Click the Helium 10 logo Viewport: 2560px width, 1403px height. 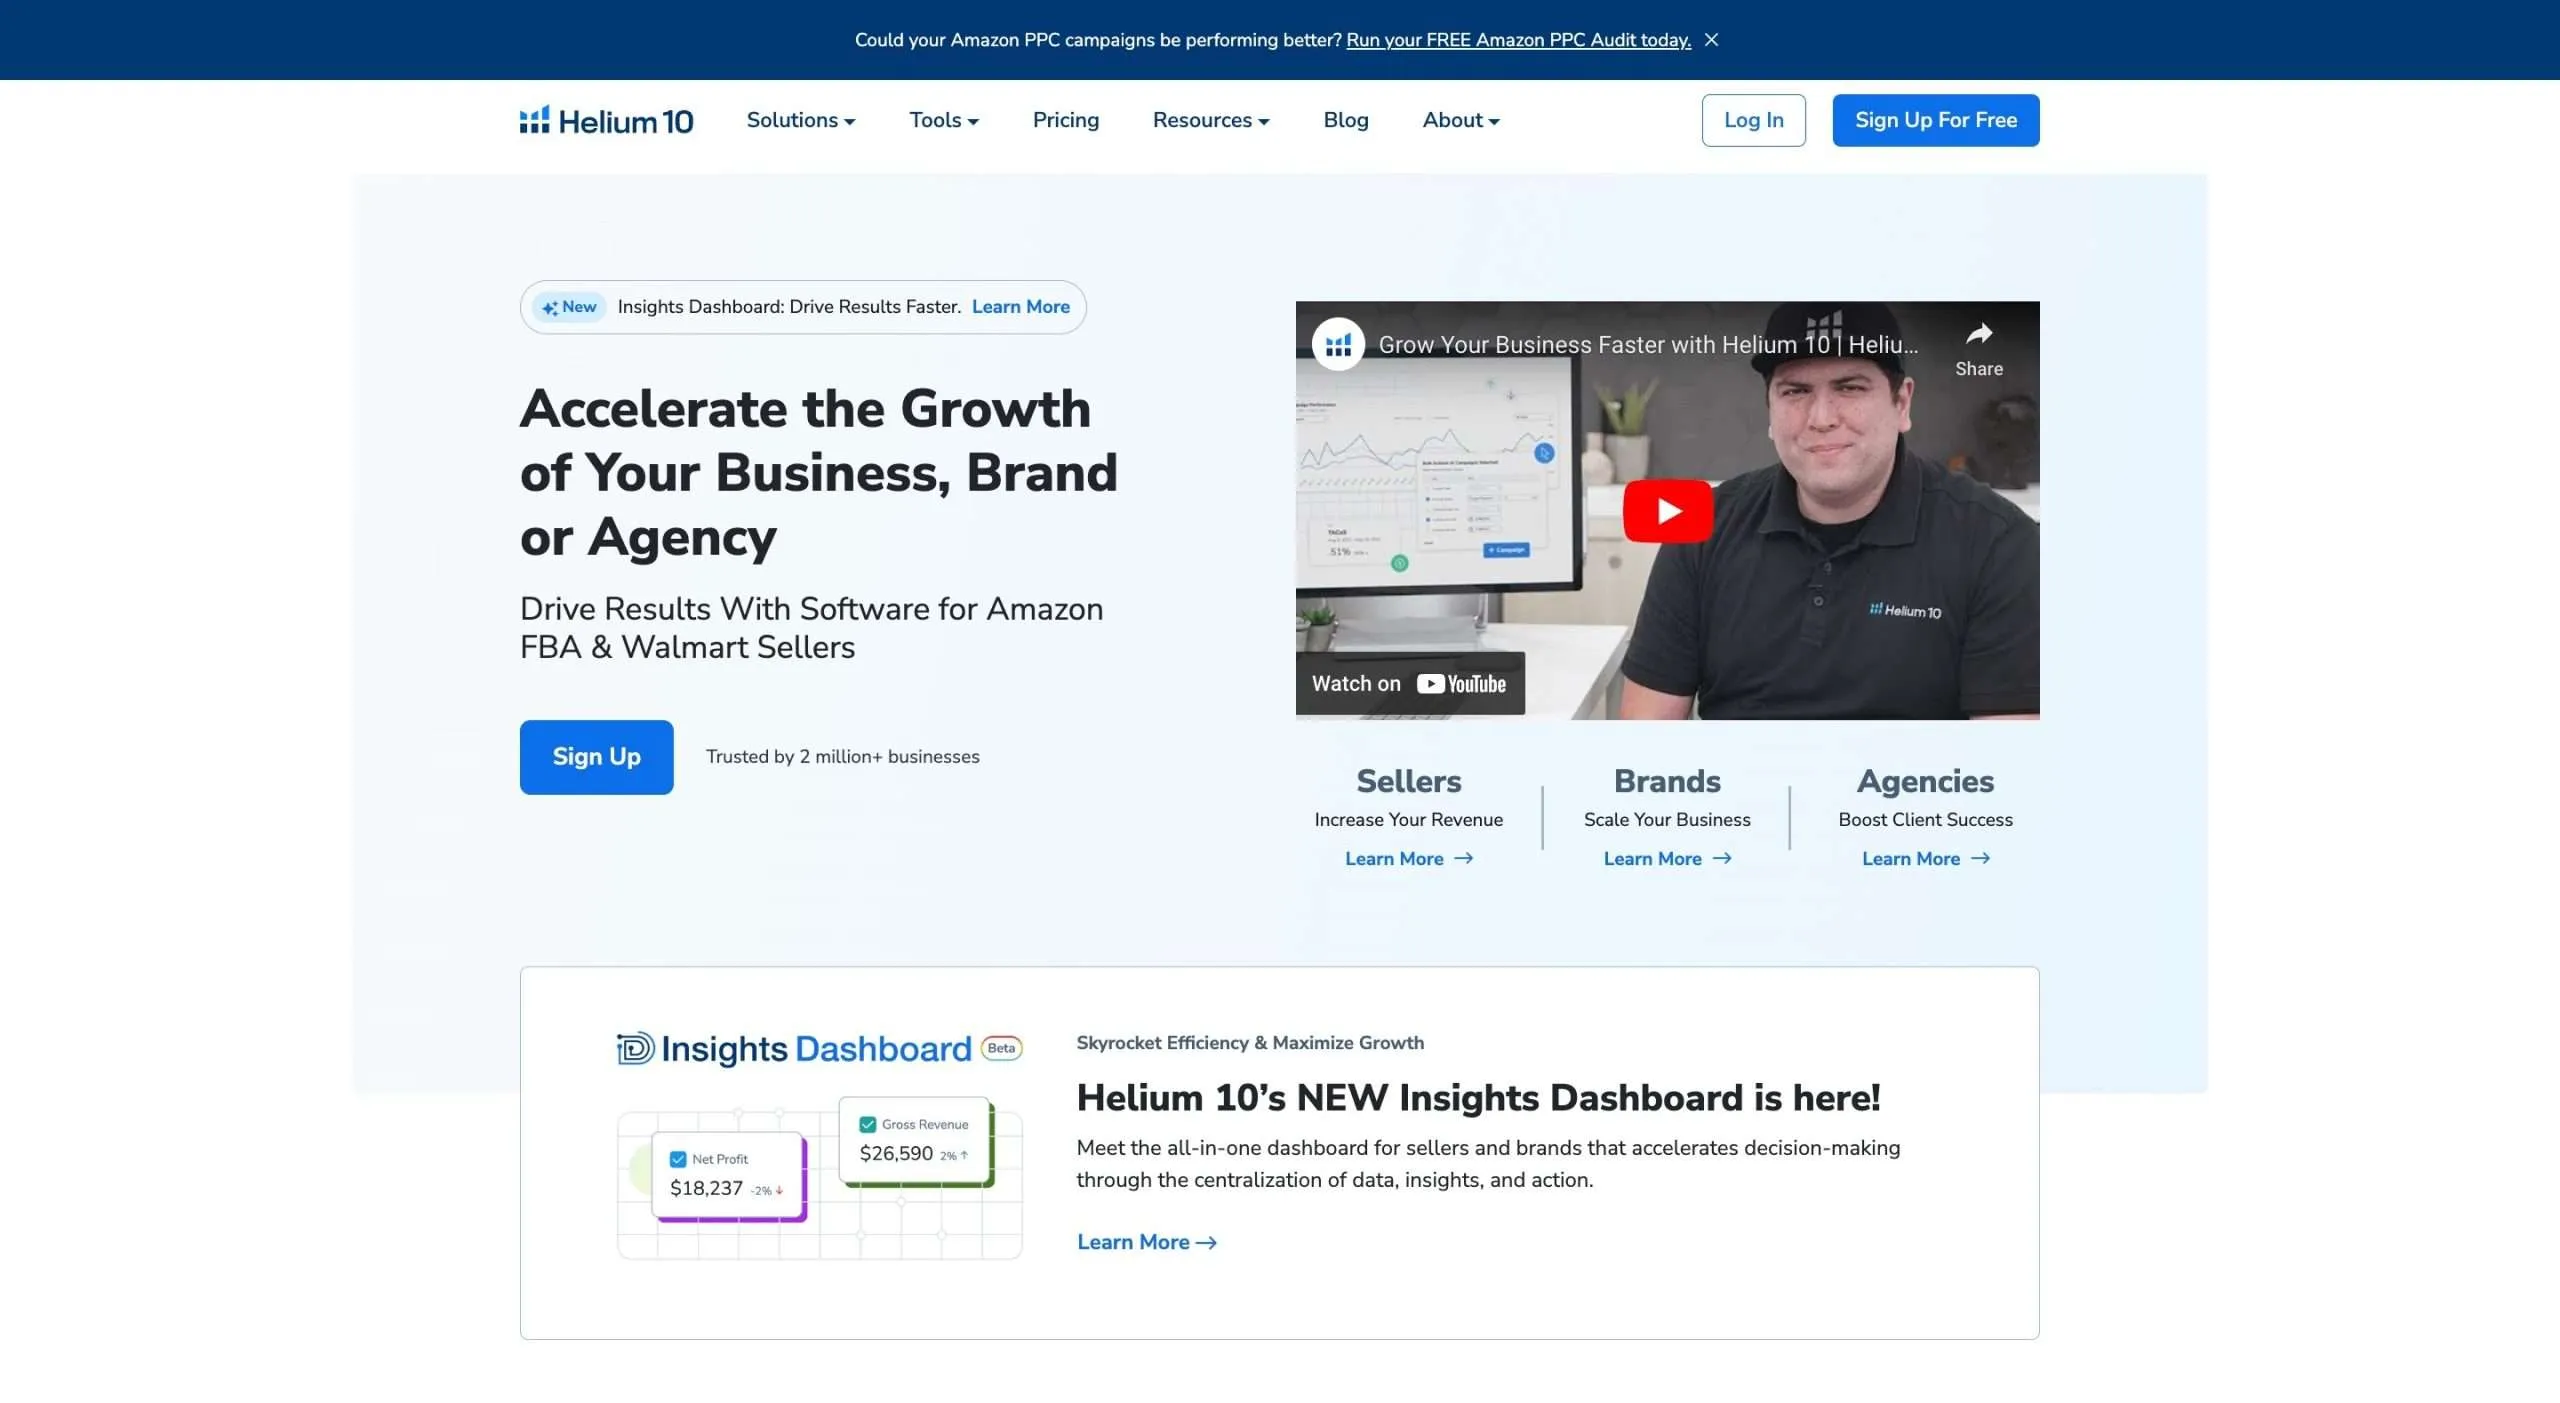(x=606, y=121)
